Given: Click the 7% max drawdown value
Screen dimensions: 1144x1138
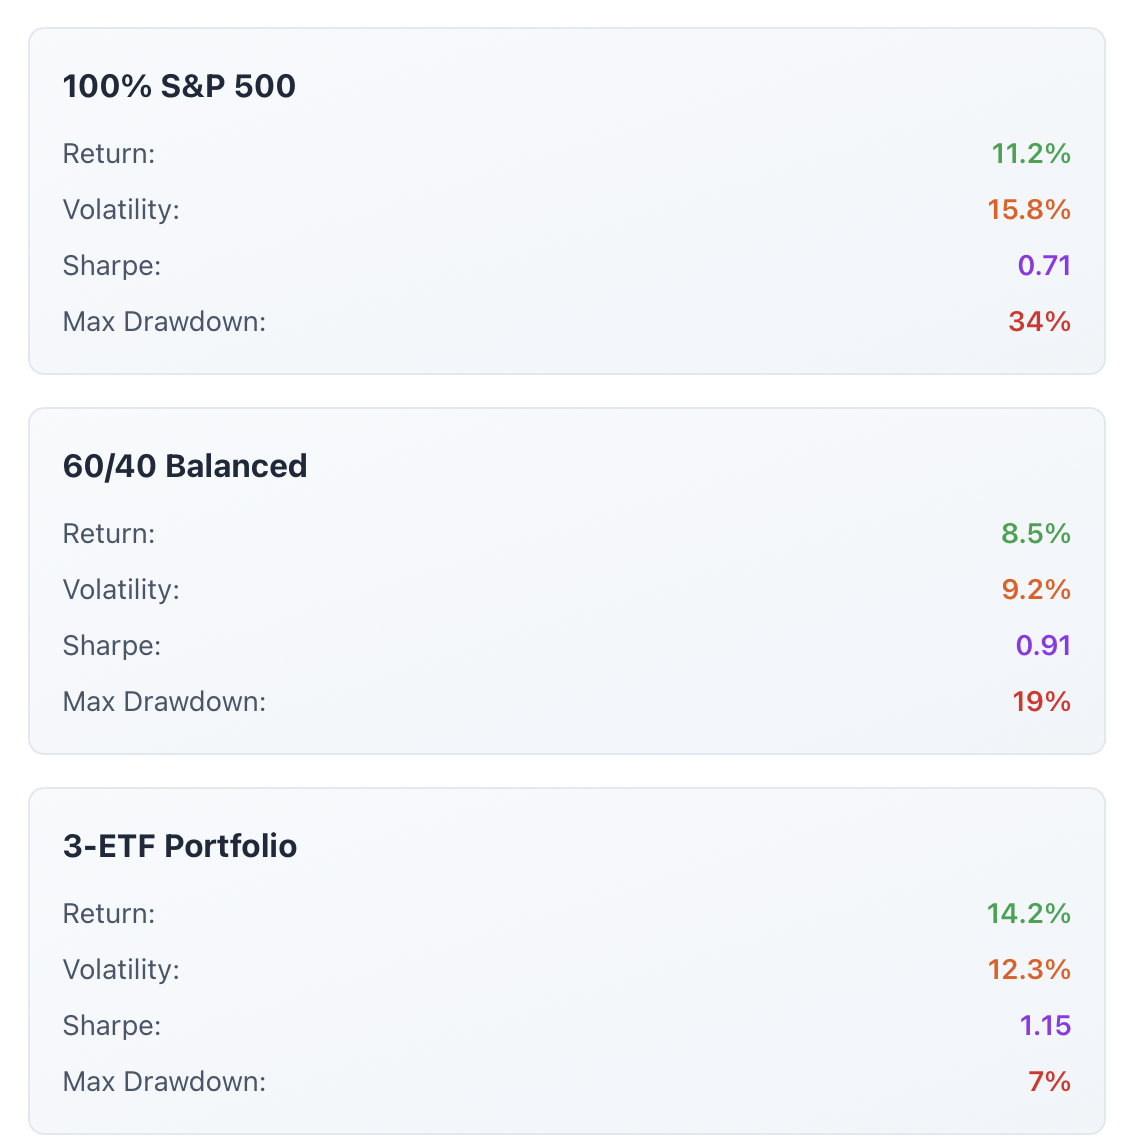Looking at the screenshot, I should click(1050, 1082).
